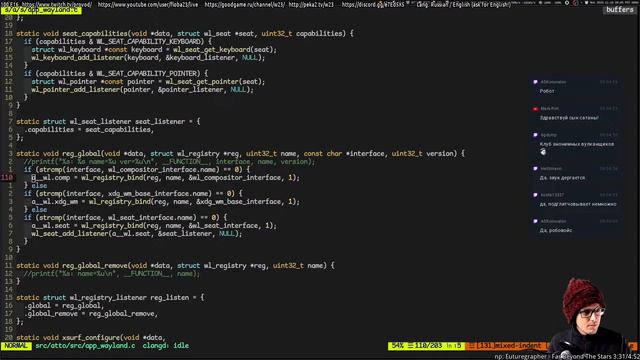Image resolution: width=640 pixels, height=360 pixels.
Task: Click the 'static void reg_global_remove' line
Action: (x=175, y=266)
